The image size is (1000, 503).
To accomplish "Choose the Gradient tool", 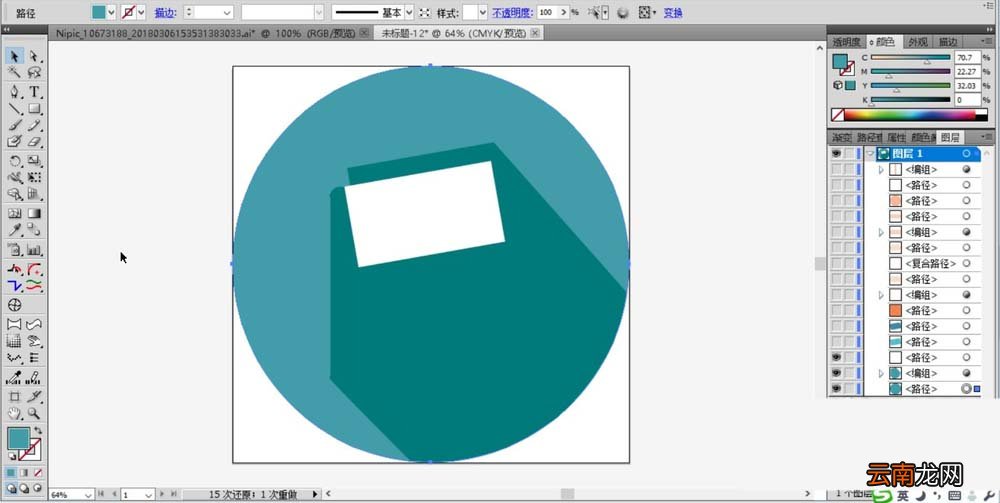I will pos(34,214).
